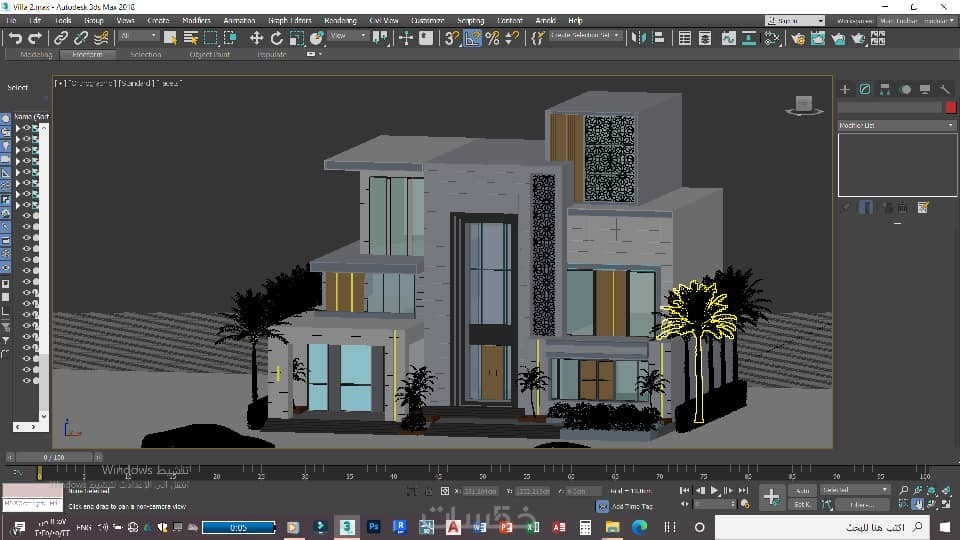Image resolution: width=960 pixels, height=540 pixels.
Task: Click the ViewCube in the viewport corner
Action: pos(804,105)
